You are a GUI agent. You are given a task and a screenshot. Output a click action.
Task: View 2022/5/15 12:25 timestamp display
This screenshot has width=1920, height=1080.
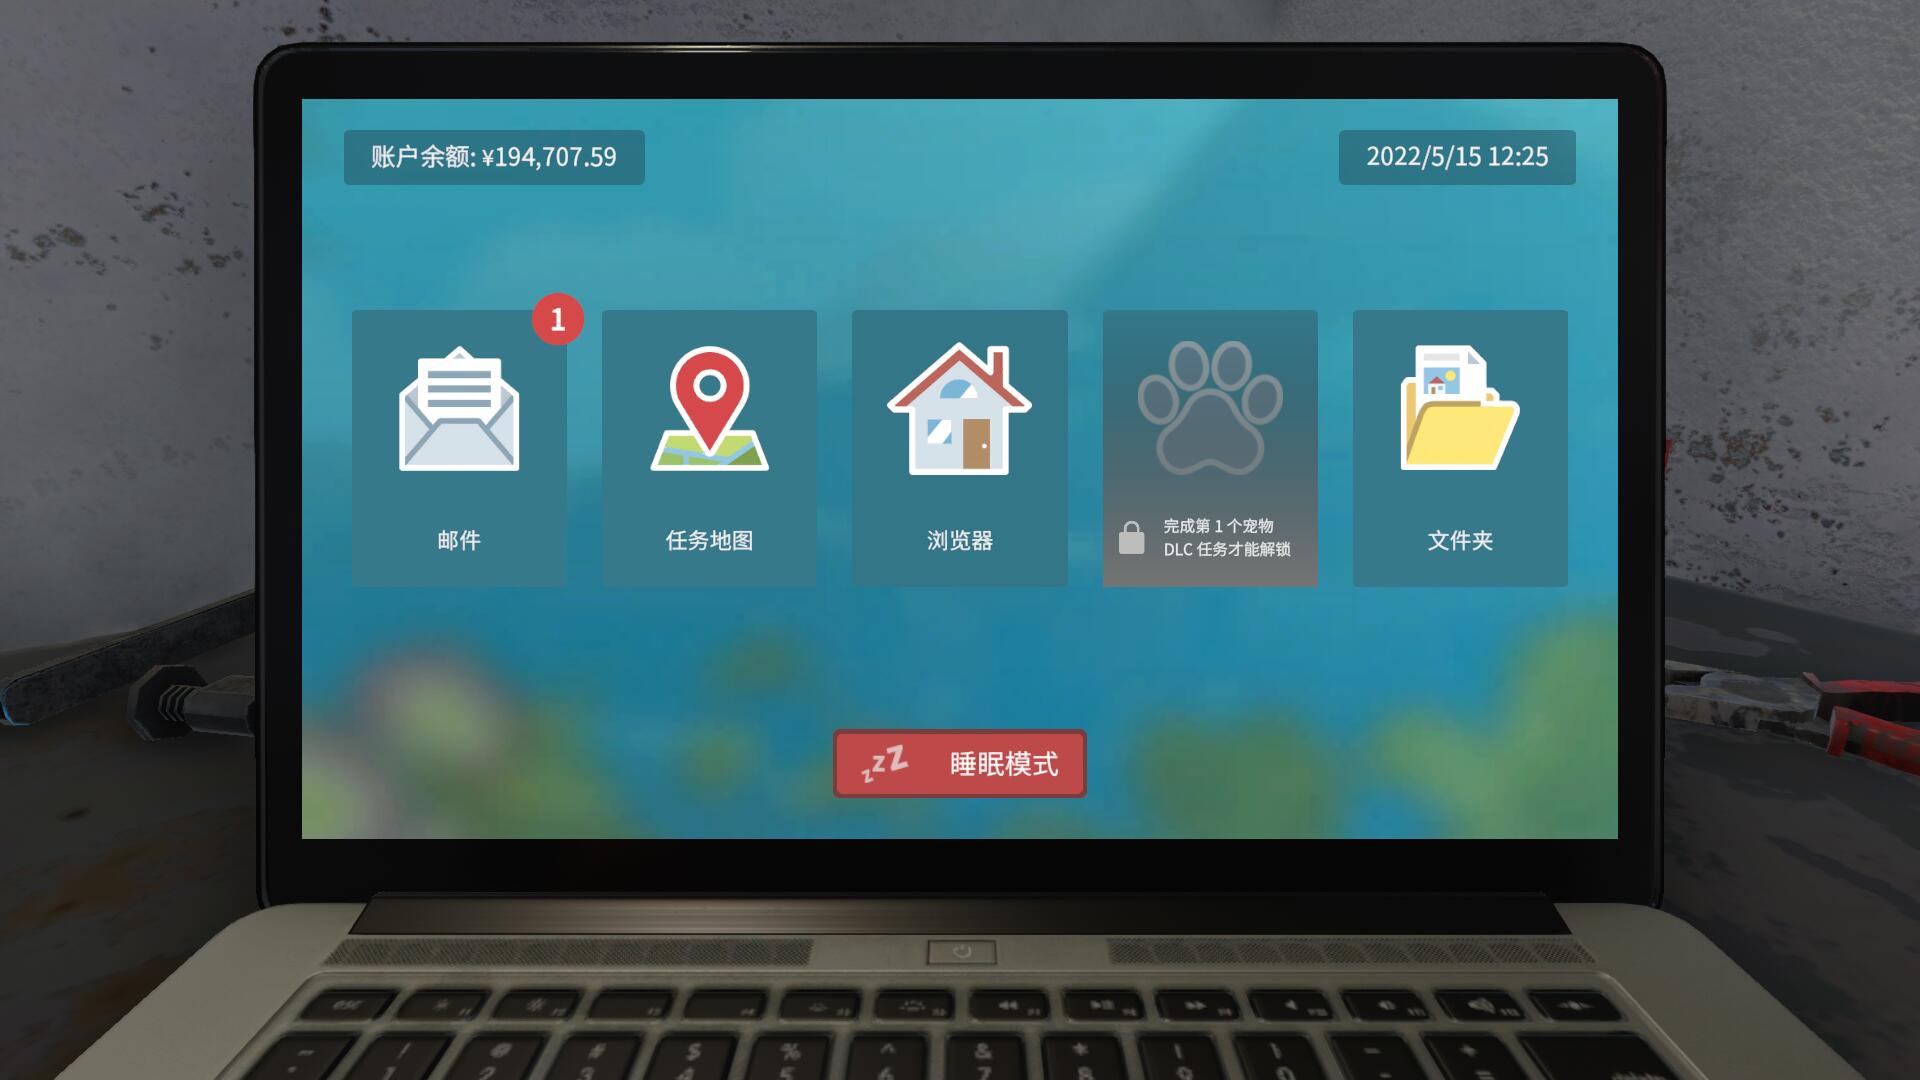(x=1458, y=156)
